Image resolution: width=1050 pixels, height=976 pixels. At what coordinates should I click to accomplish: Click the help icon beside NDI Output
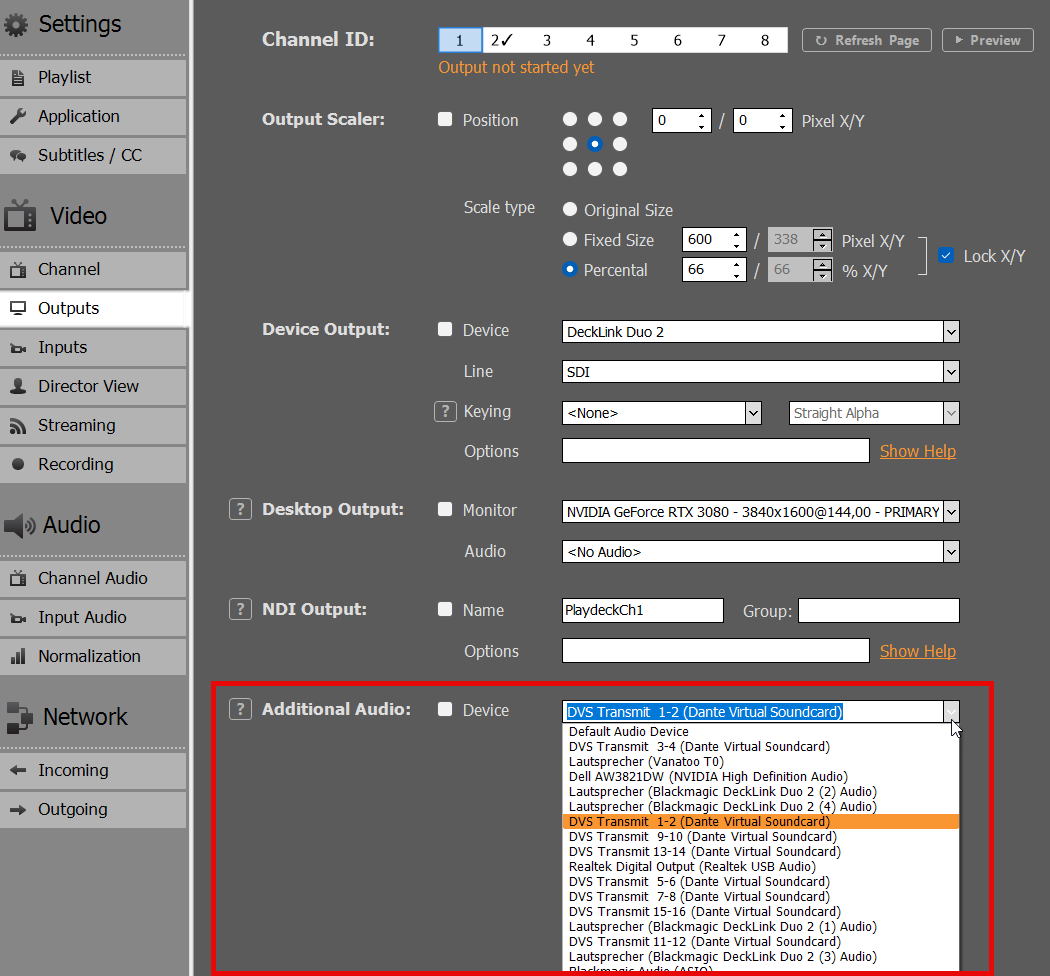click(x=240, y=609)
